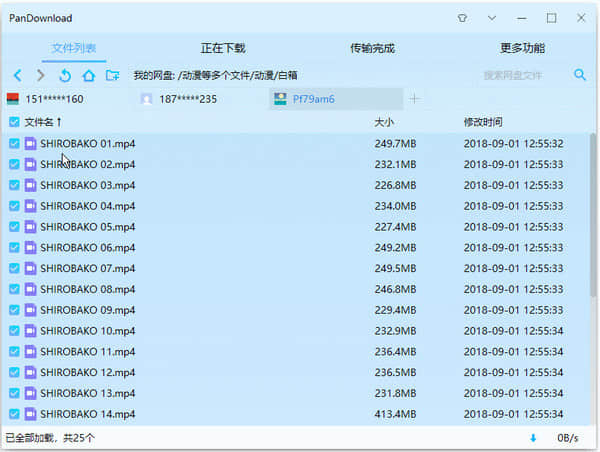Uncheck SHIROBAKO 06.mp4 checkbox
The width and height of the screenshot is (600, 452).
coord(14,248)
